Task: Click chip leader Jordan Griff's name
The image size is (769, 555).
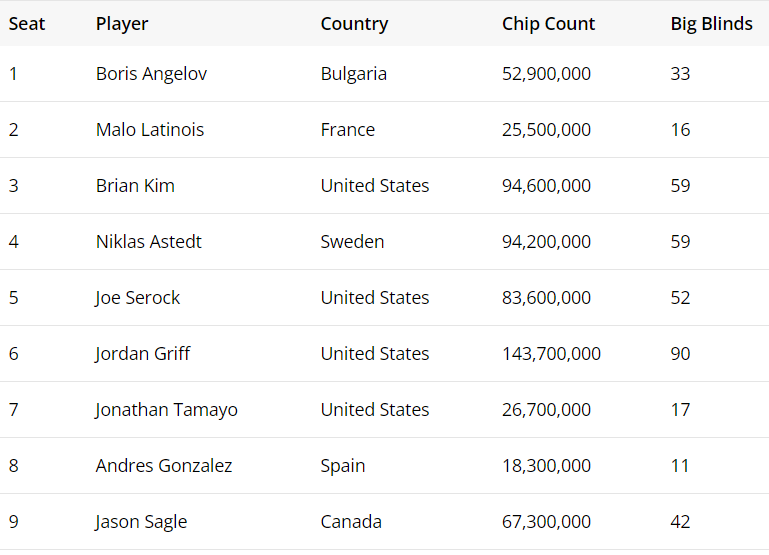Action: [x=143, y=354]
